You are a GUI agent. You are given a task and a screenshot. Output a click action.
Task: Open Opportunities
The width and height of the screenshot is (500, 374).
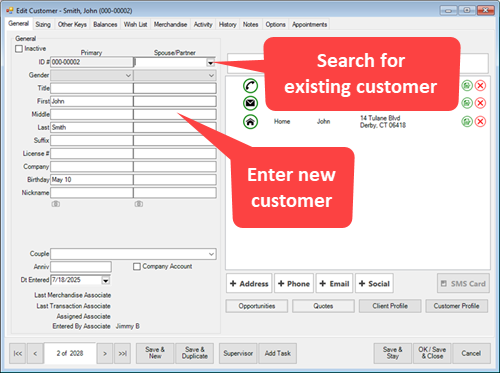257,306
